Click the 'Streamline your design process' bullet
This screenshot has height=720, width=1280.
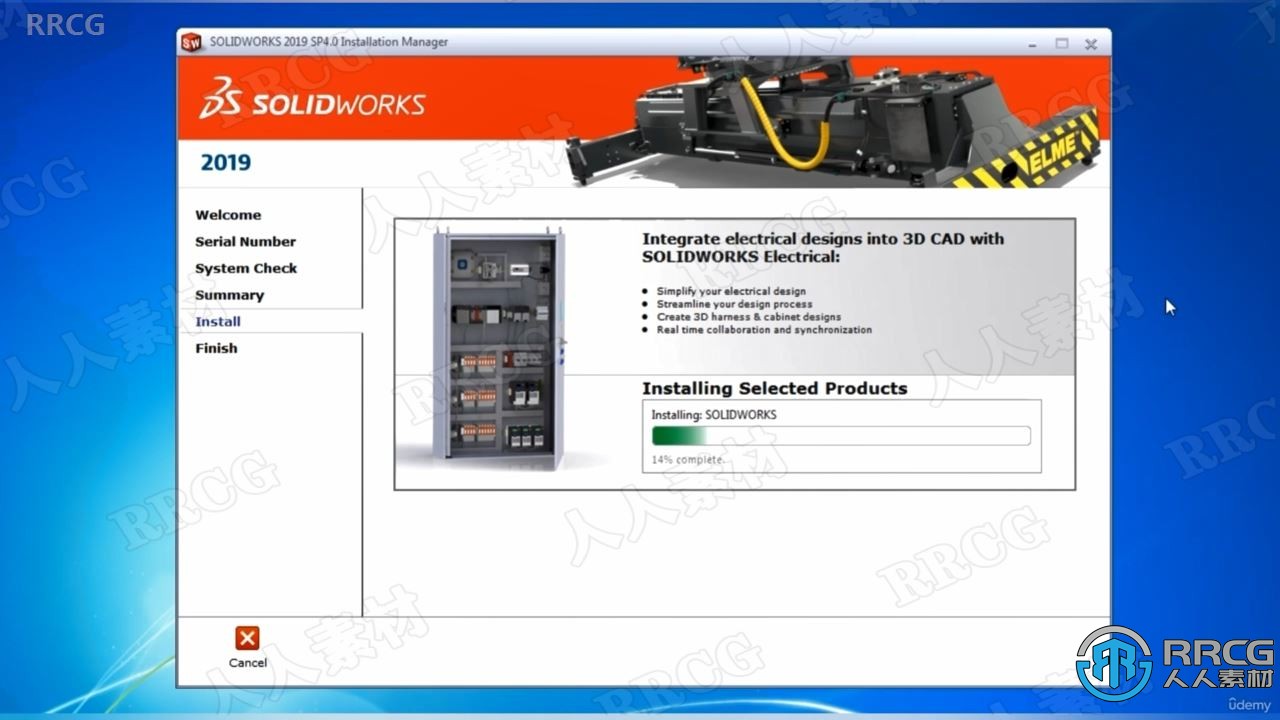(x=734, y=304)
